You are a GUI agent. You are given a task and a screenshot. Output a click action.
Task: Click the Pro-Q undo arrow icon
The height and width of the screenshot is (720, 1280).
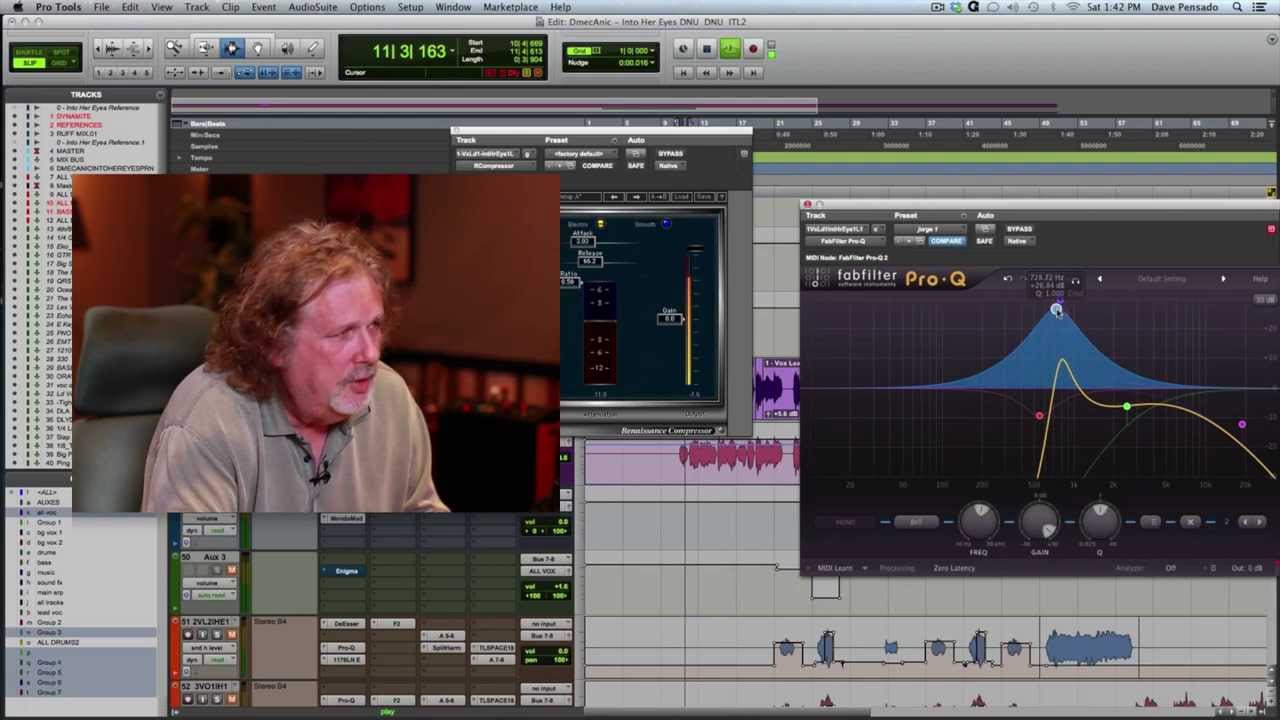coord(1007,279)
